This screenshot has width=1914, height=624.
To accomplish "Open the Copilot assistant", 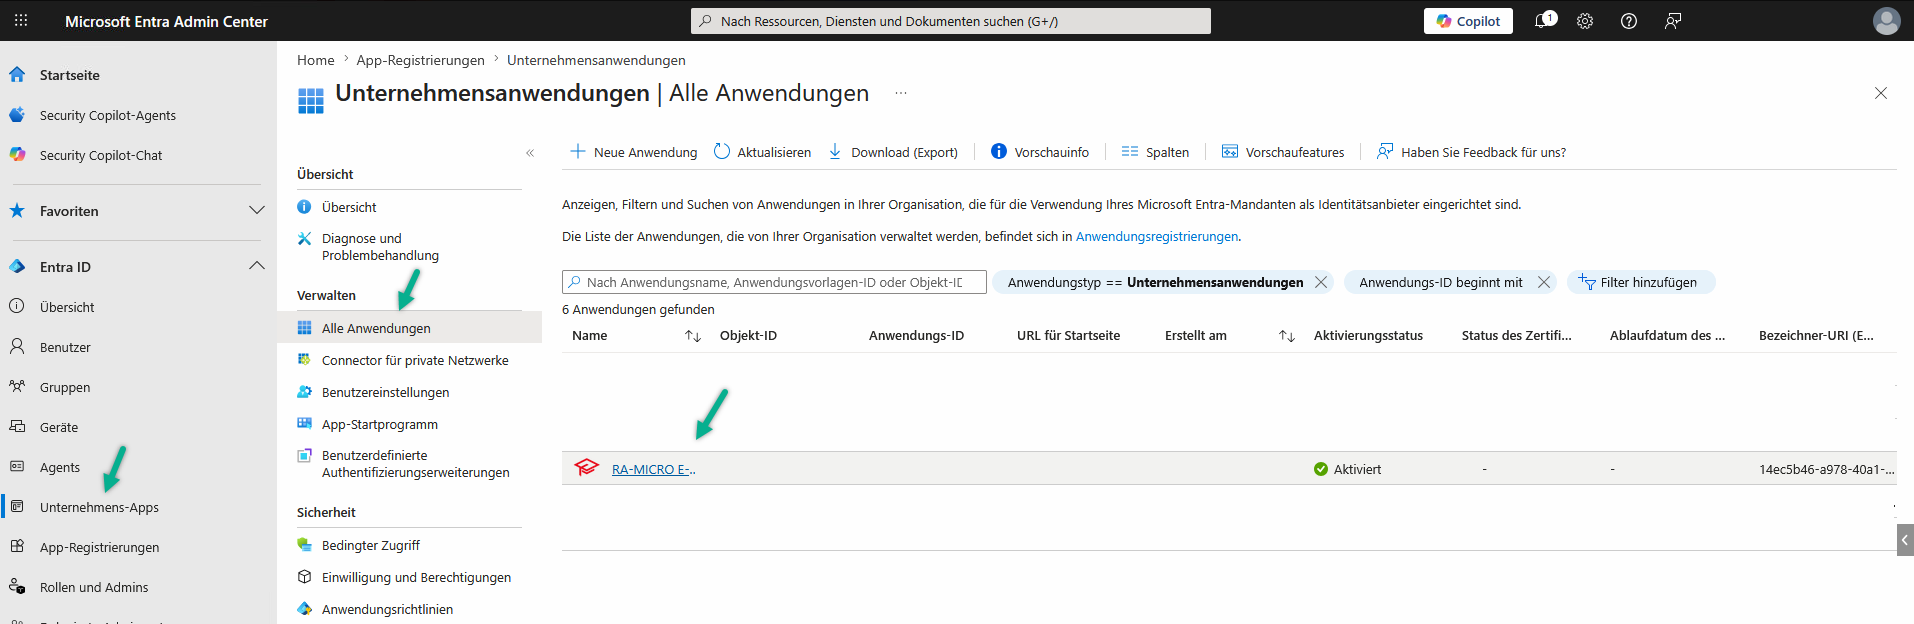I will [x=1468, y=21].
